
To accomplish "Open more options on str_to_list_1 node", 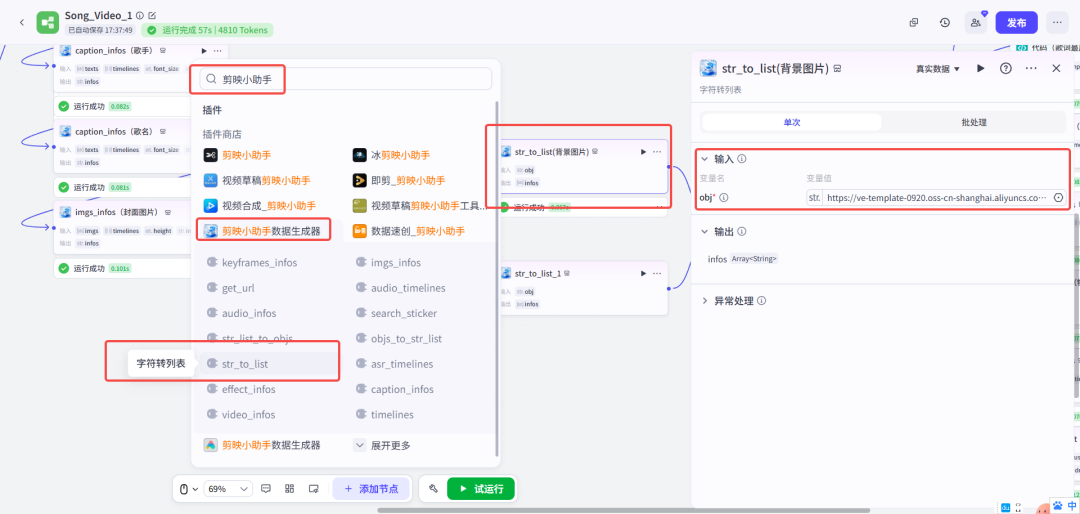I will coord(657,274).
